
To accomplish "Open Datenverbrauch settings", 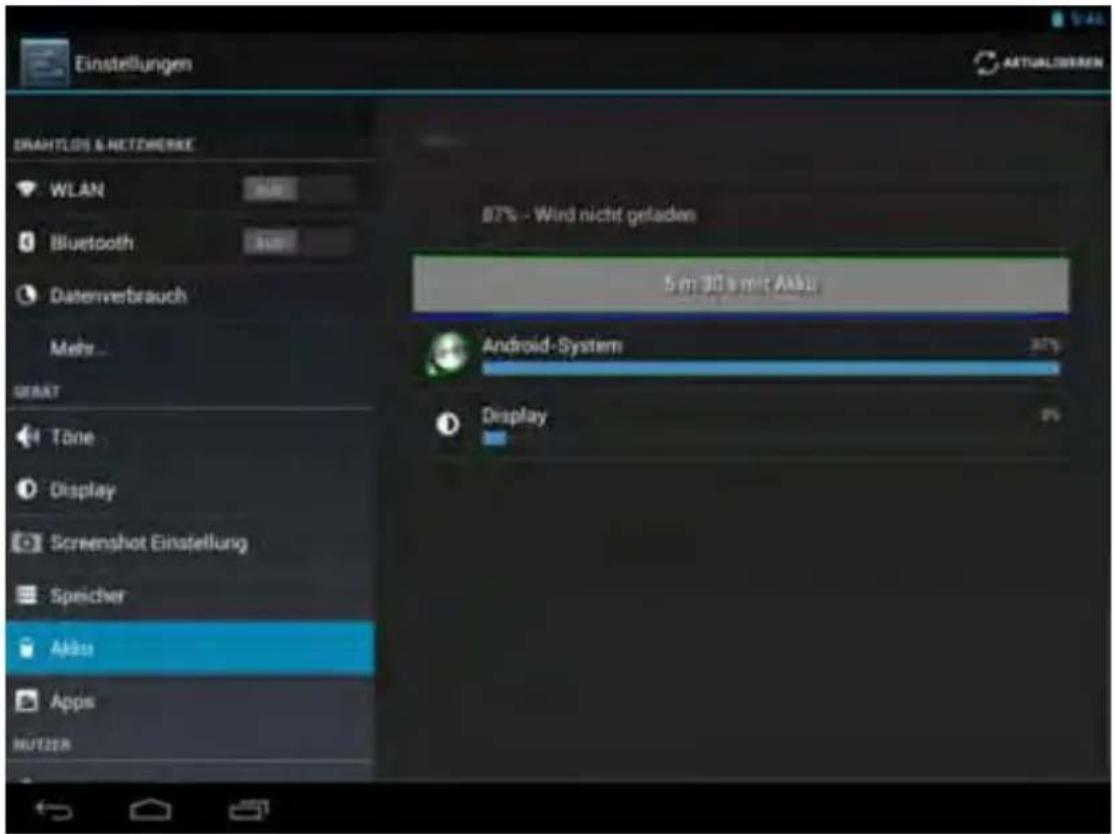I will click(x=189, y=295).
